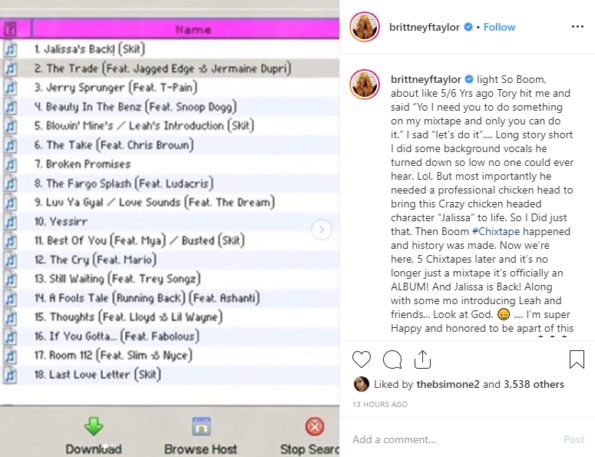Click the red Stop Search icon
595x457 pixels.
(x=315, y=426)
